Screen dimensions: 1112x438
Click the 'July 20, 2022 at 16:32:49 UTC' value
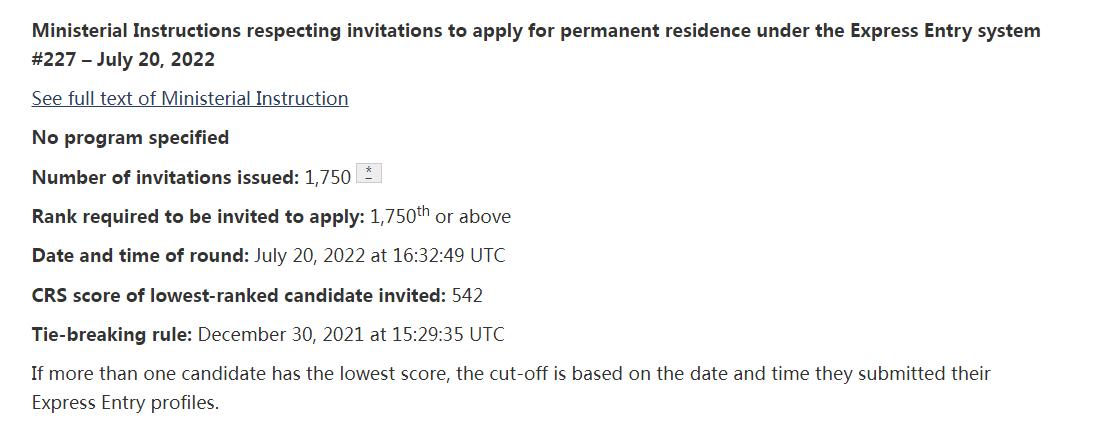[380, 255]
